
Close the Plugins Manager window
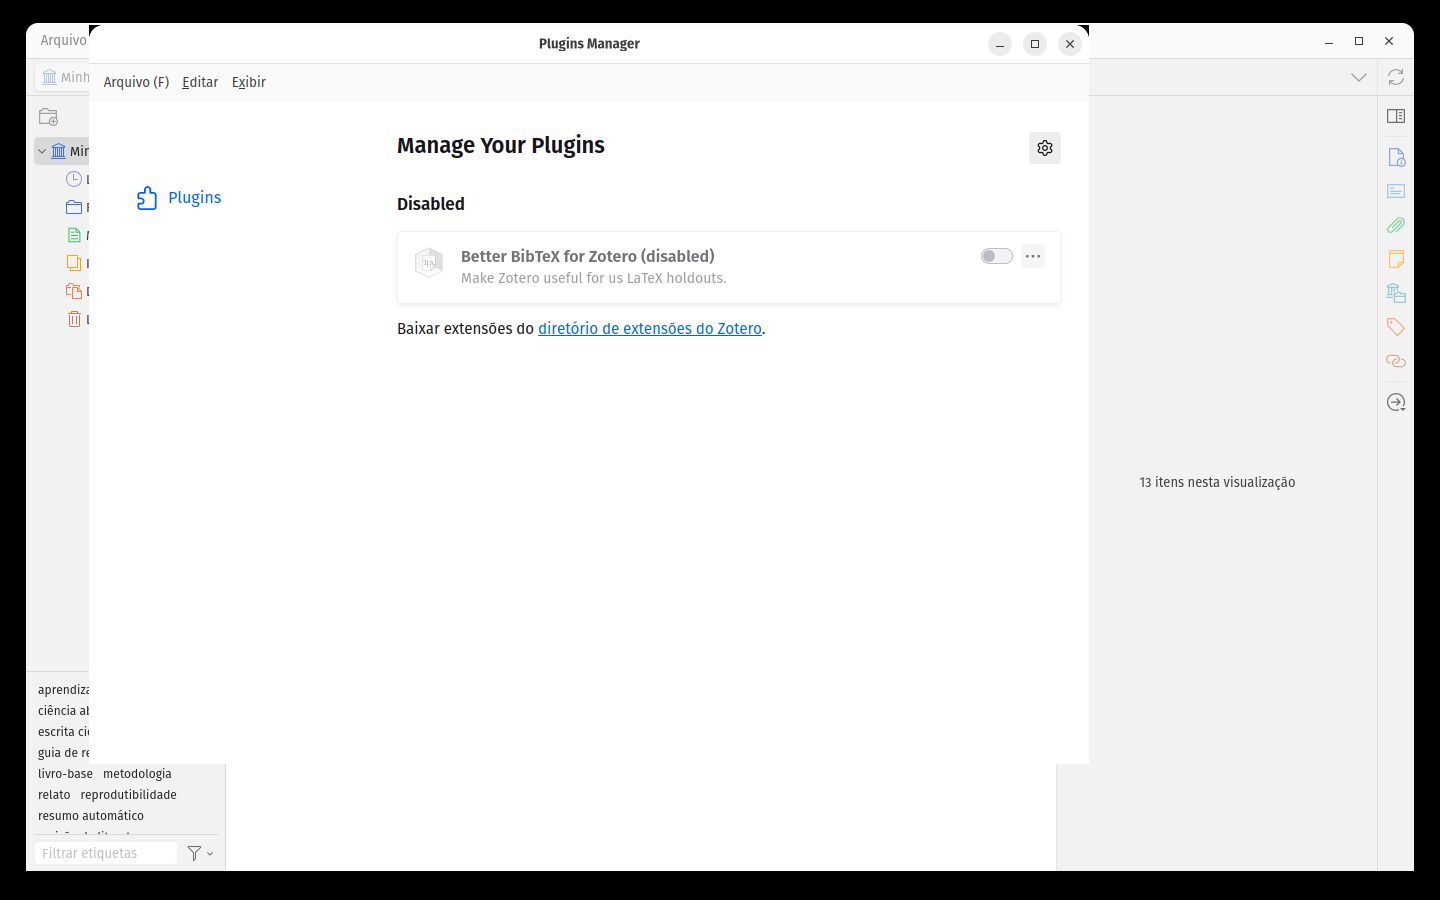tap(1070, 44)
